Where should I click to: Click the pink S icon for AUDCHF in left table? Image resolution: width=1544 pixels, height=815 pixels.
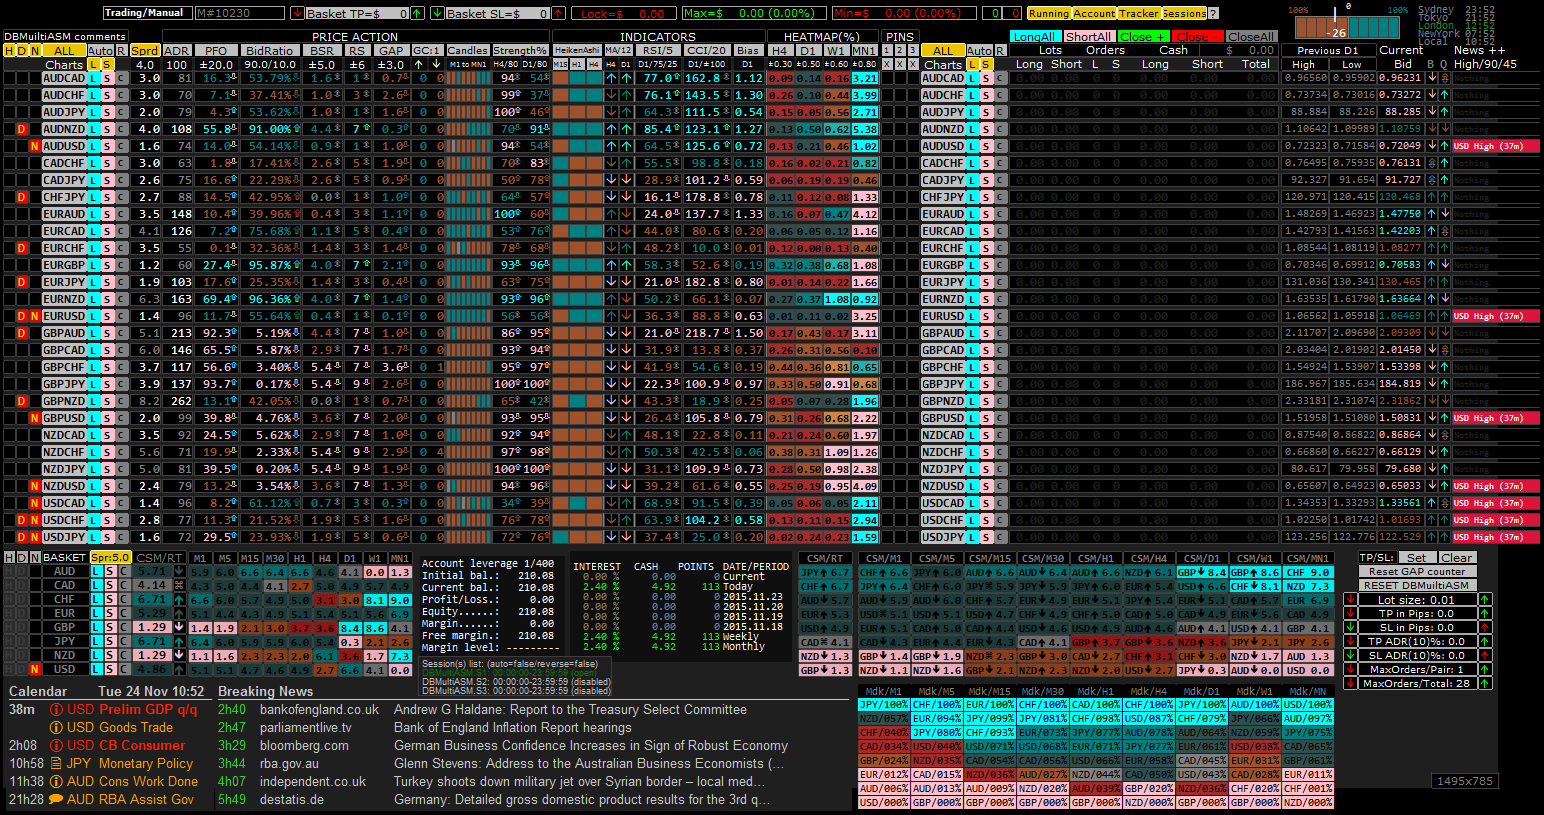pyautogui.click(x=107, y=95)
